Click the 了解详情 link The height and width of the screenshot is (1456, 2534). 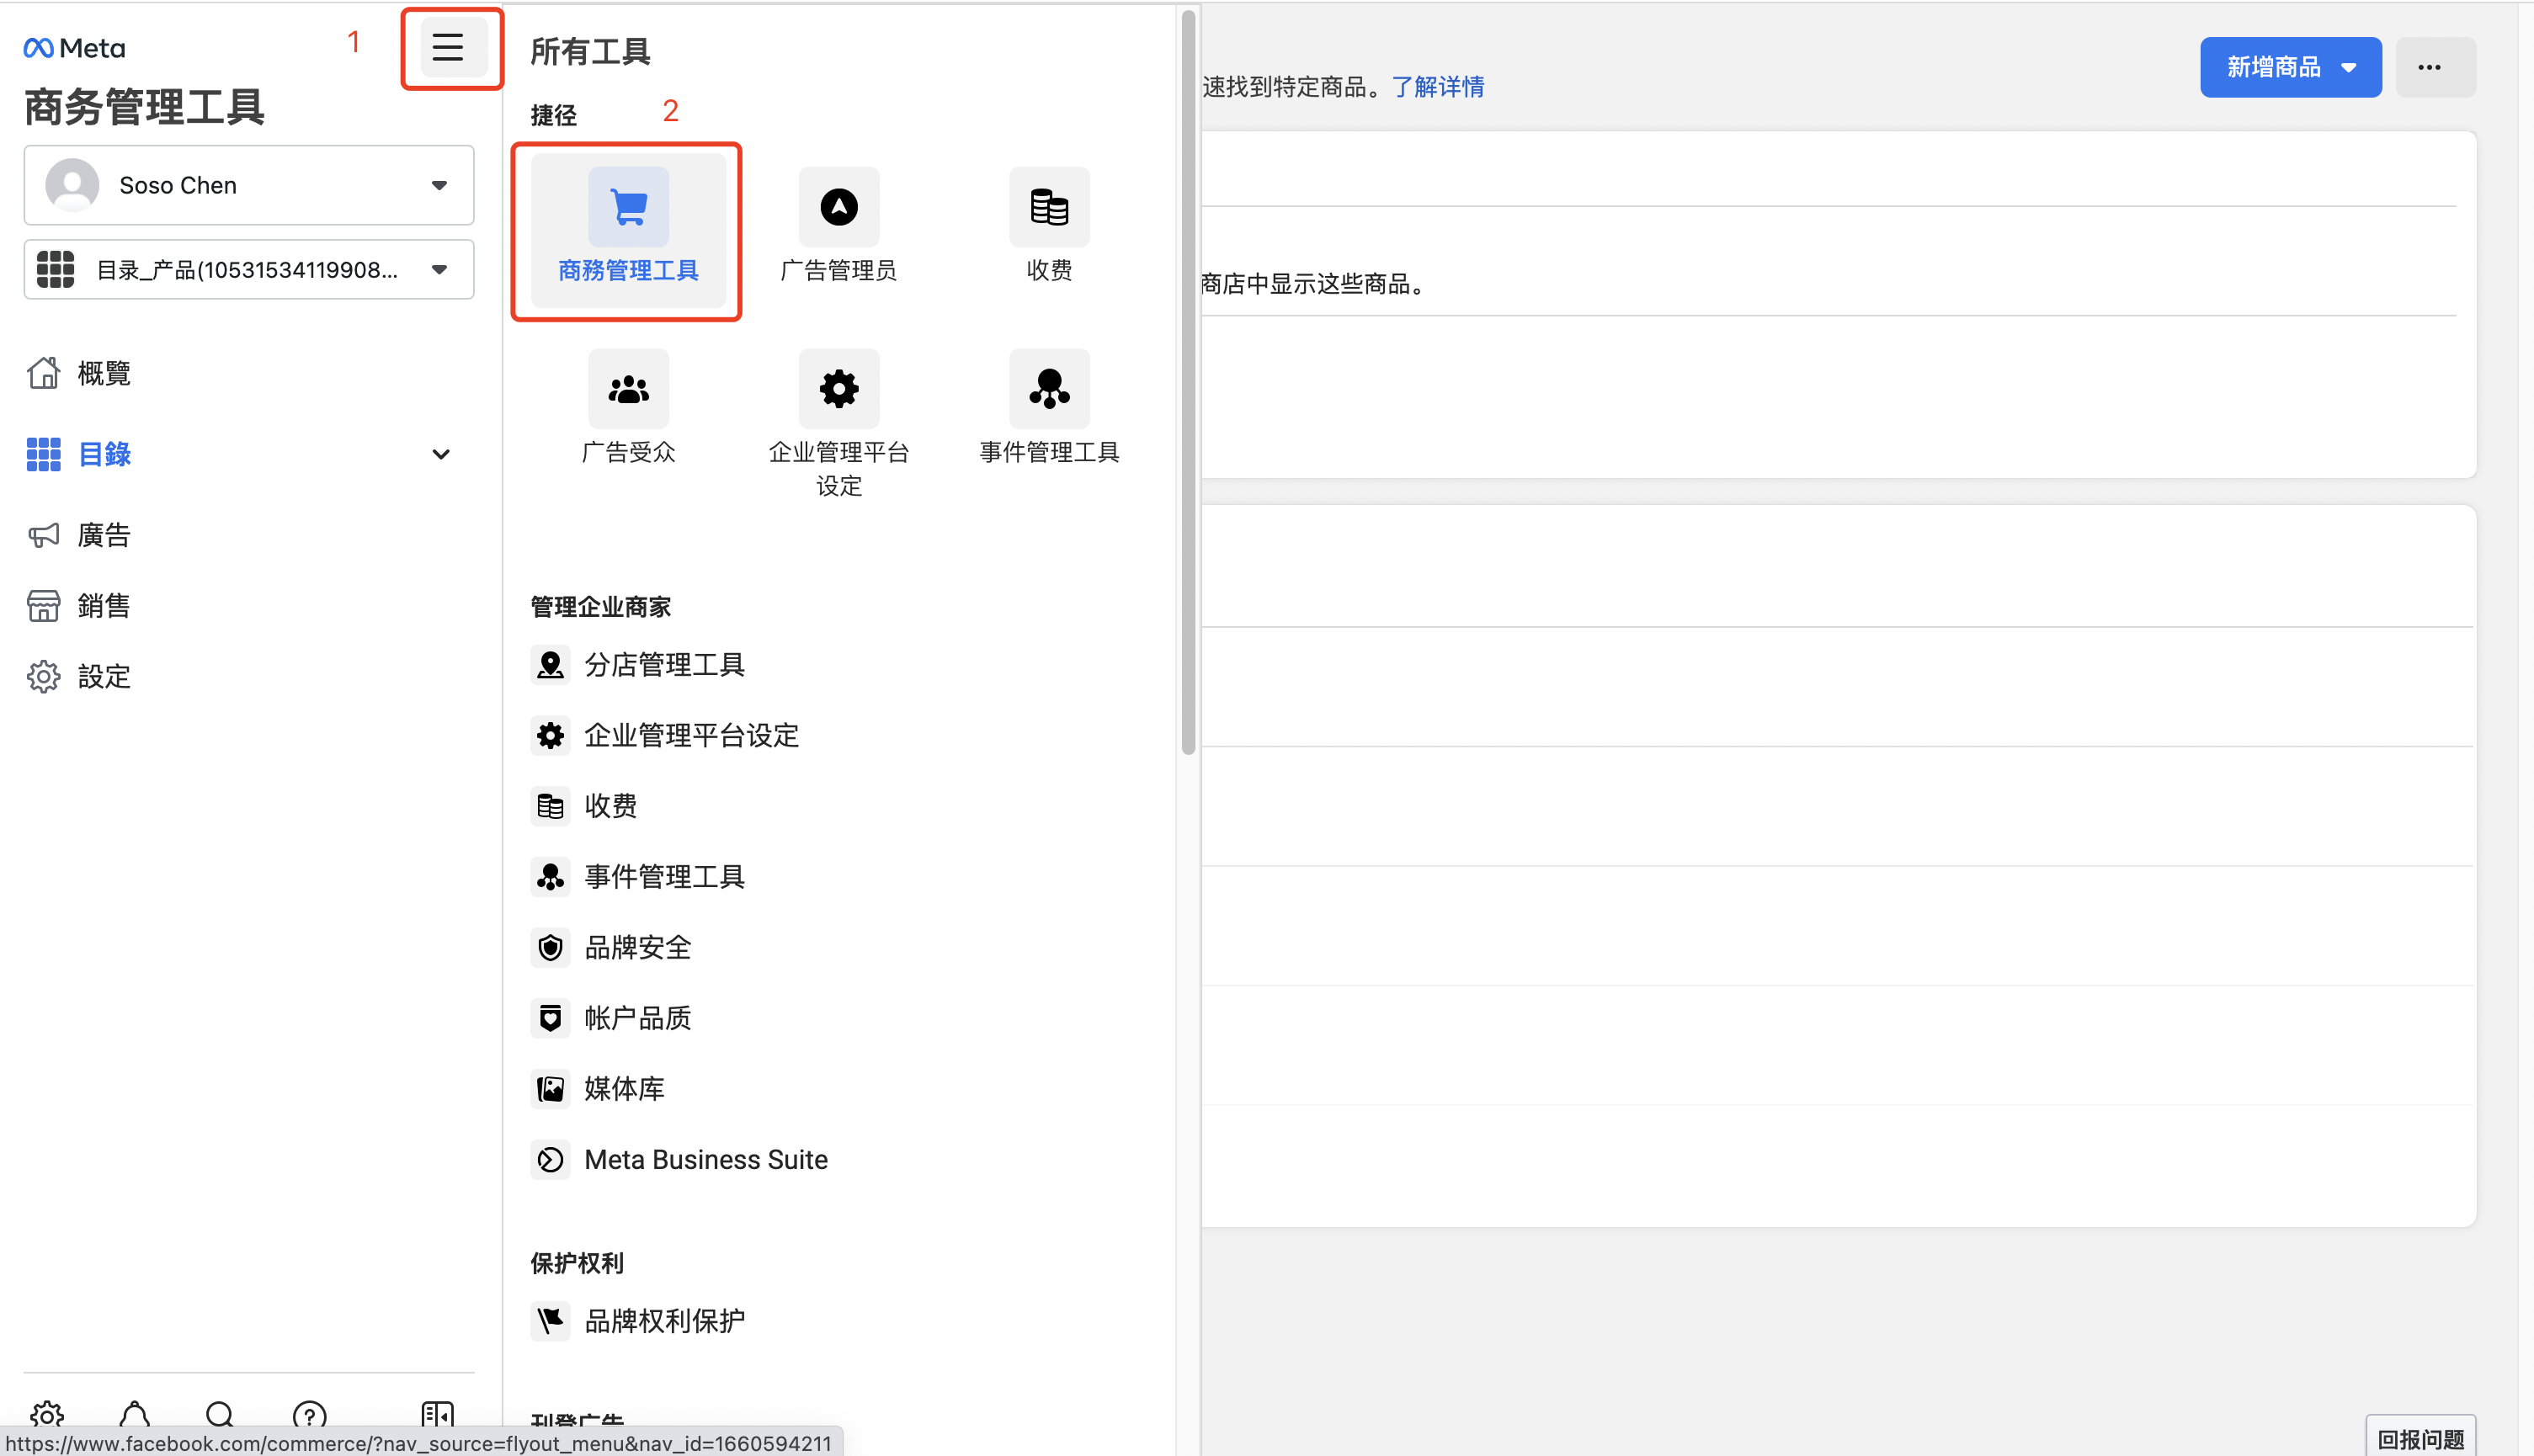click(1438, 87)
